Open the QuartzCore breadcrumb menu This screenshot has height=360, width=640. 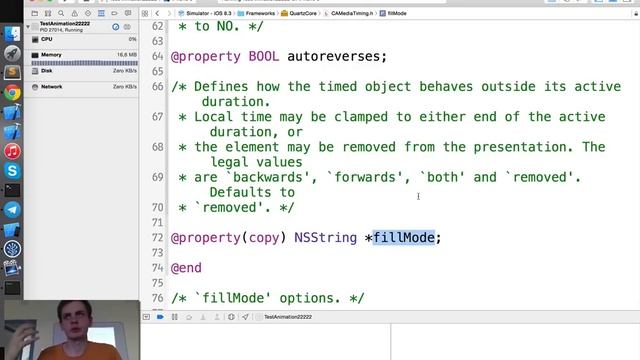[x=299, y=13]
